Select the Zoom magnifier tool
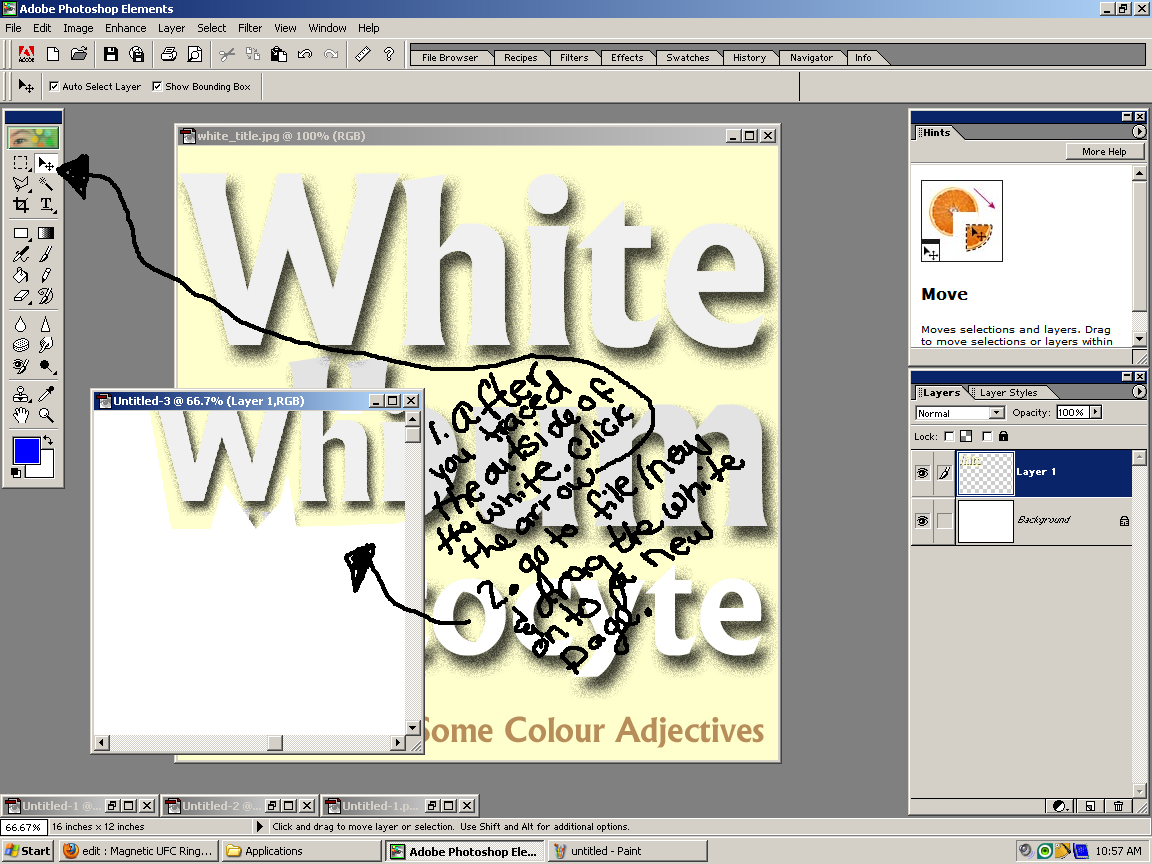Viewport: 1152px width, 864px height. coord(46,415)
